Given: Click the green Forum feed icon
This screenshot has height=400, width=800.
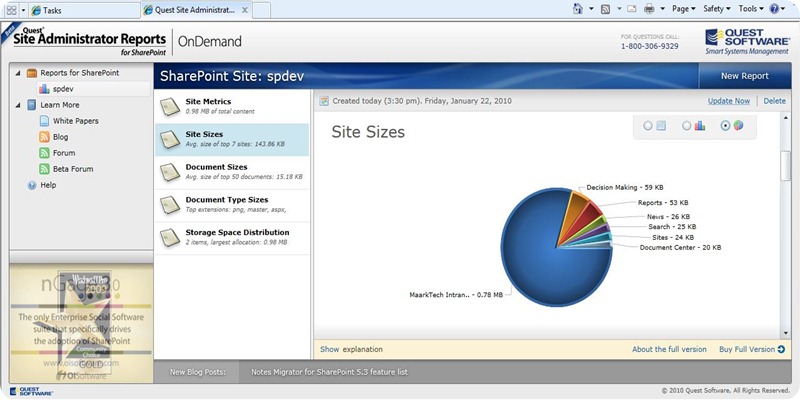Looking at the screenshot, I should (x=44, y=153).
